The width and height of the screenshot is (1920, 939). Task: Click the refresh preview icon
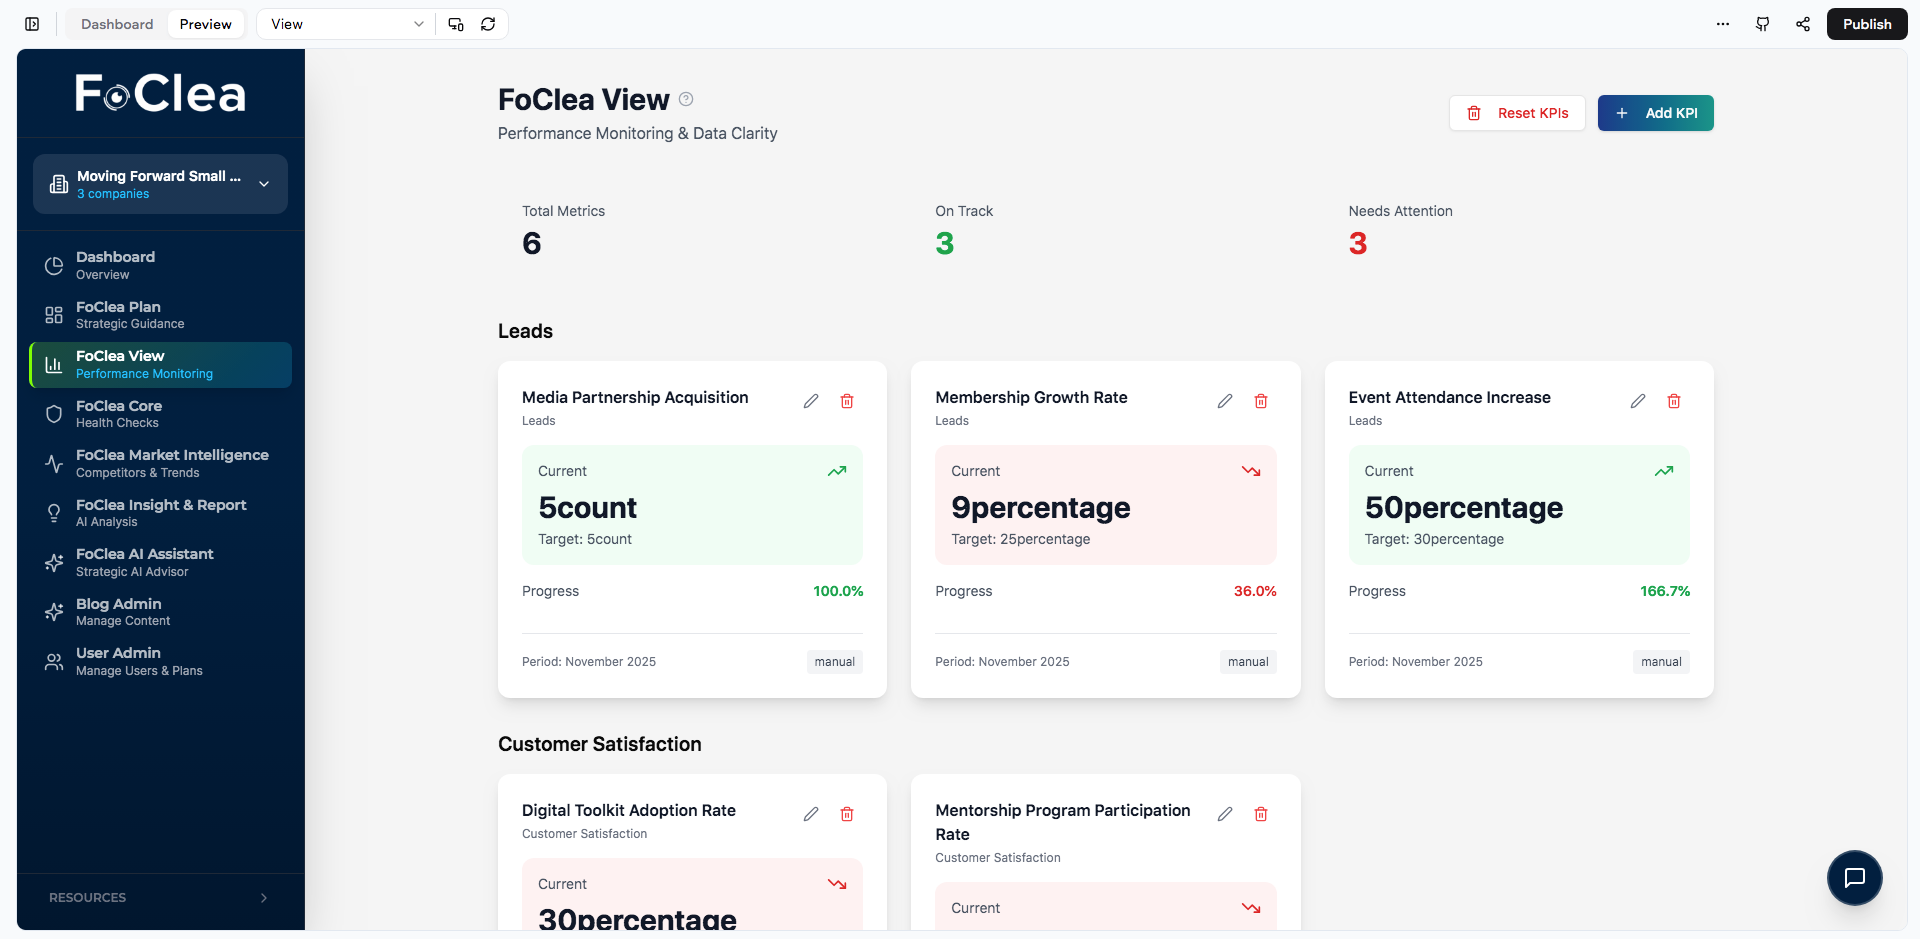tap(488, 23)
